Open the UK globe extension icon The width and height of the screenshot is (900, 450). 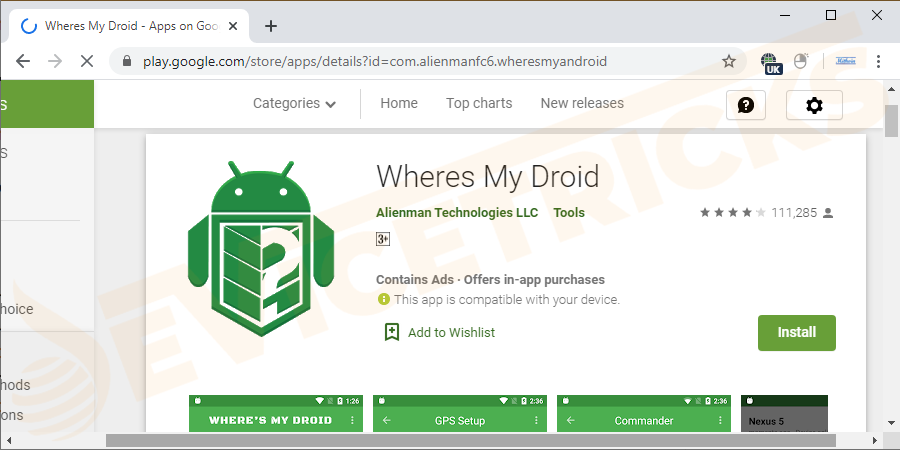click(x=770, y=63)
